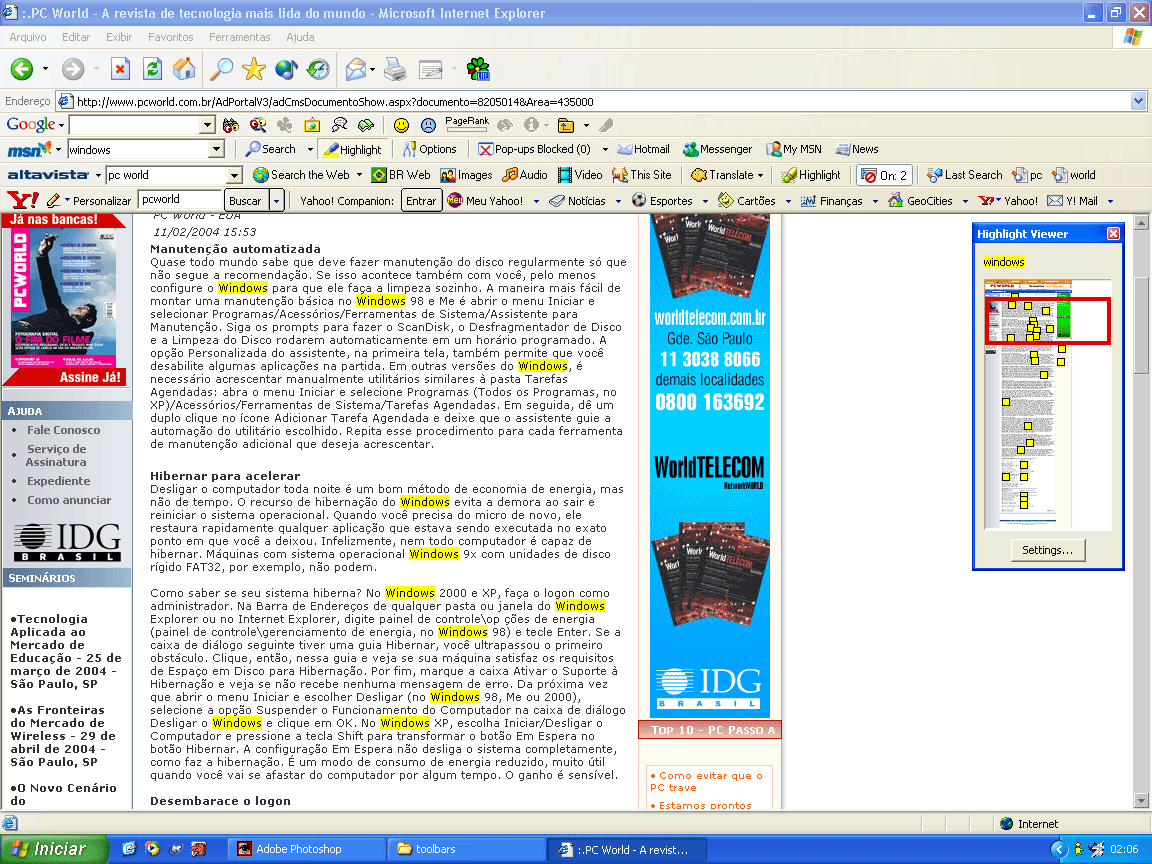Expand AltaVista Translate dropdown arrow
Image resolution: width=1152 pixels, height=864 pixels.
(760, 175)
